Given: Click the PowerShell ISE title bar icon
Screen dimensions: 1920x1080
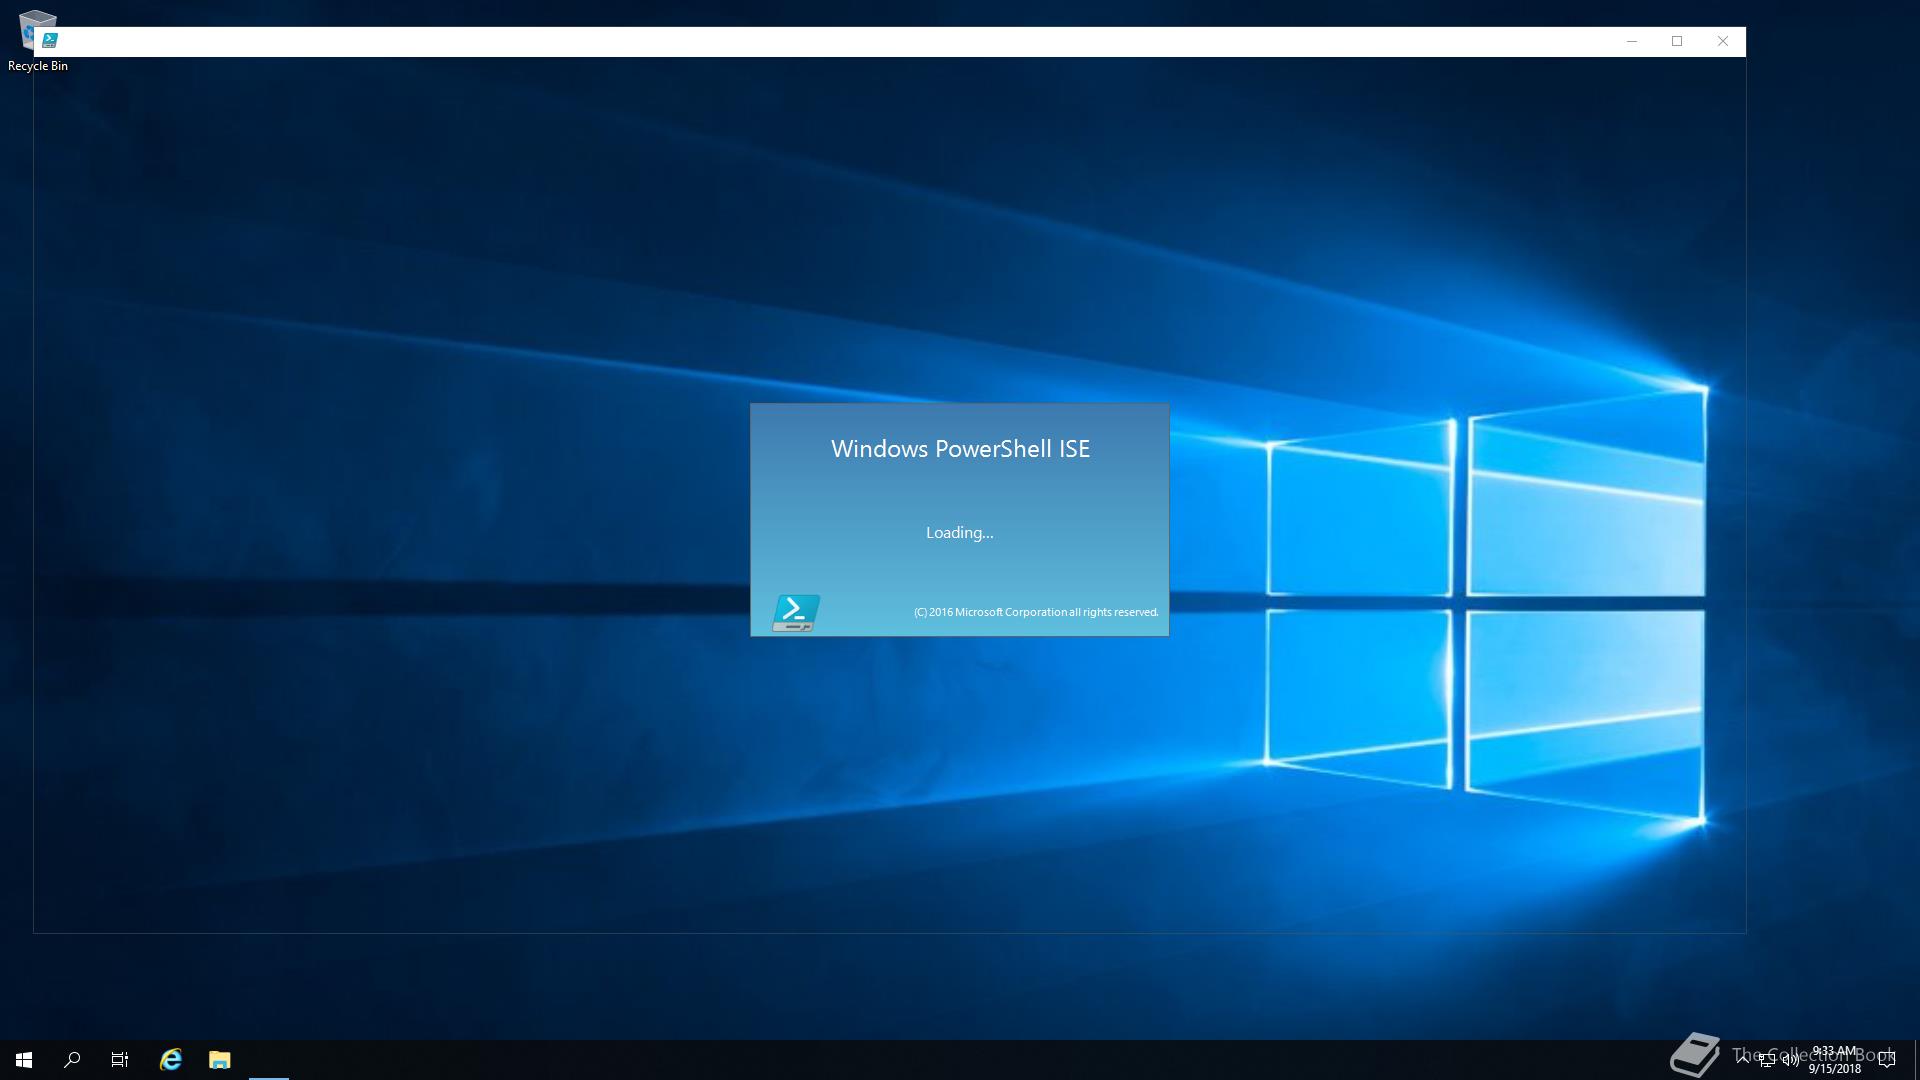Looking at the screenshot, I should click(x=50, y=41).
